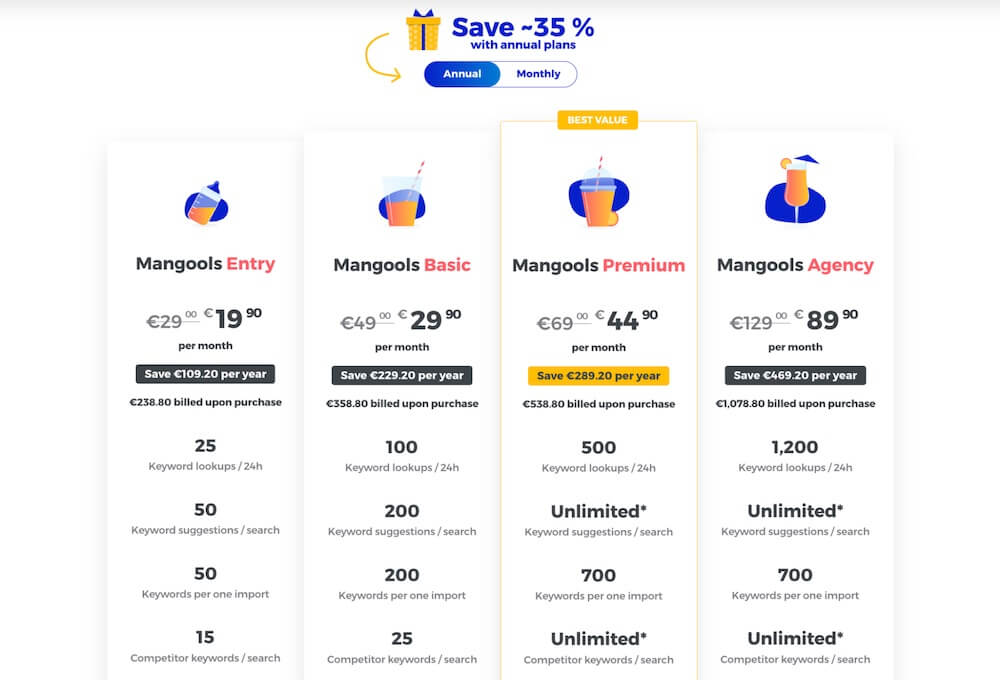Open the Mangools Basic plan title
This screenshot has height=680, width=1000.
click(402, 265)
